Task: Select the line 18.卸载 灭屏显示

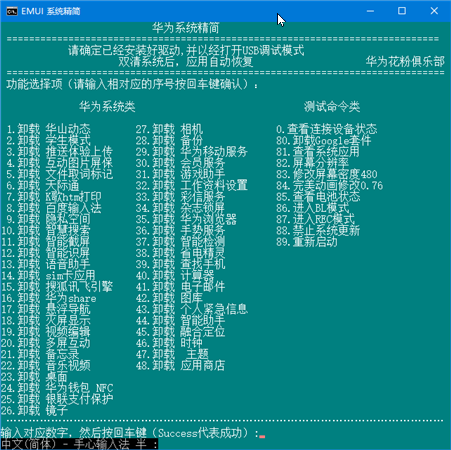Action: (46, 320)
